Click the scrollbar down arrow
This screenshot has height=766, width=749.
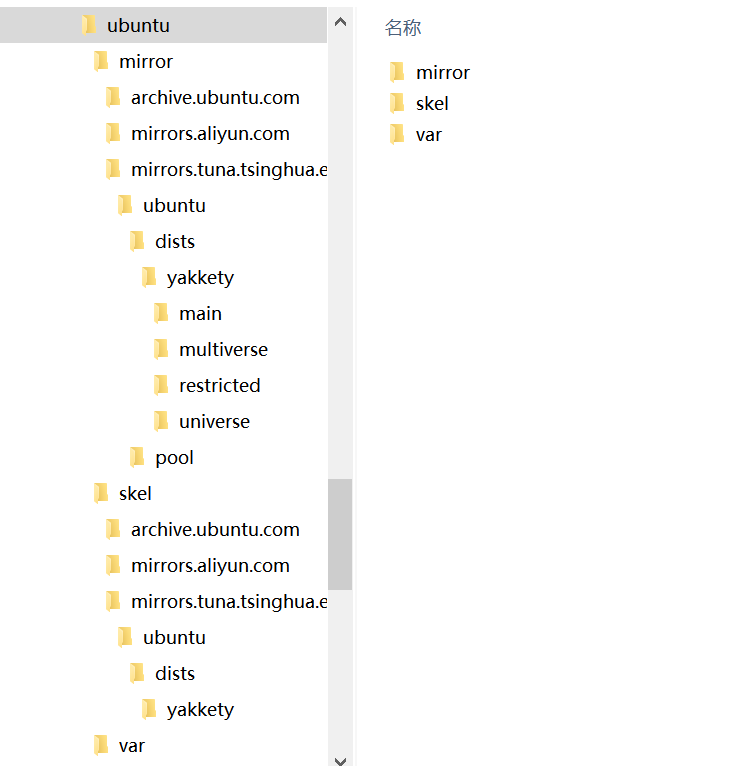click(x=341, y=760)
